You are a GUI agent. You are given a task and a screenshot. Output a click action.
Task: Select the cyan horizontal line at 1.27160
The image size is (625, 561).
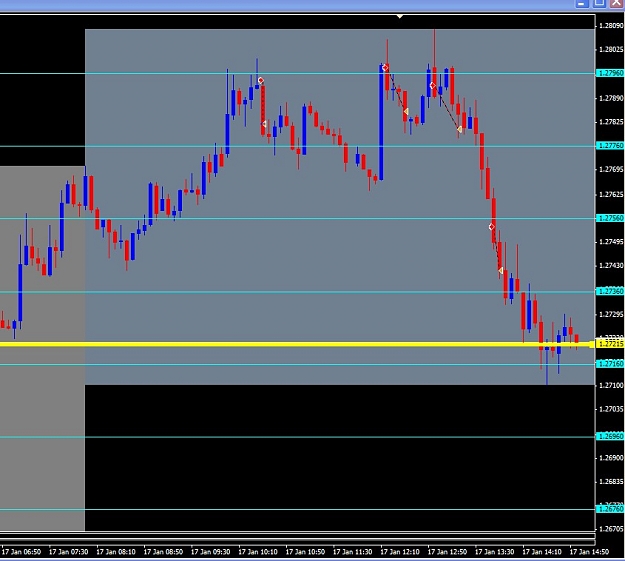[297, 364]
